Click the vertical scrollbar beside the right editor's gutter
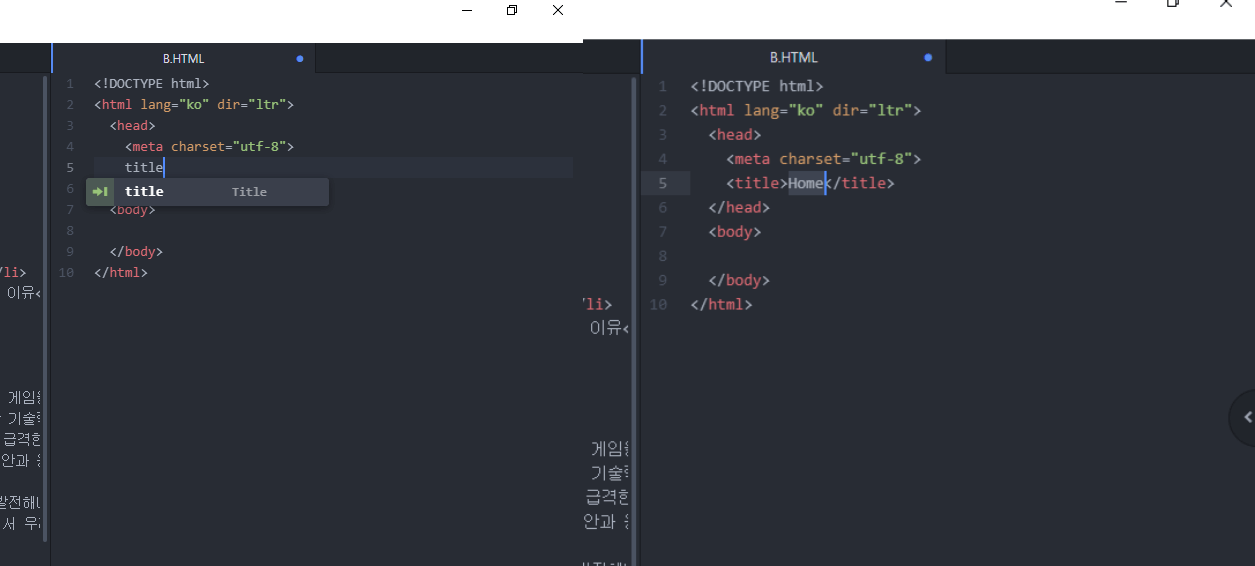The height and width of the screenshot is (566, 1255). (x=635, y=320)
